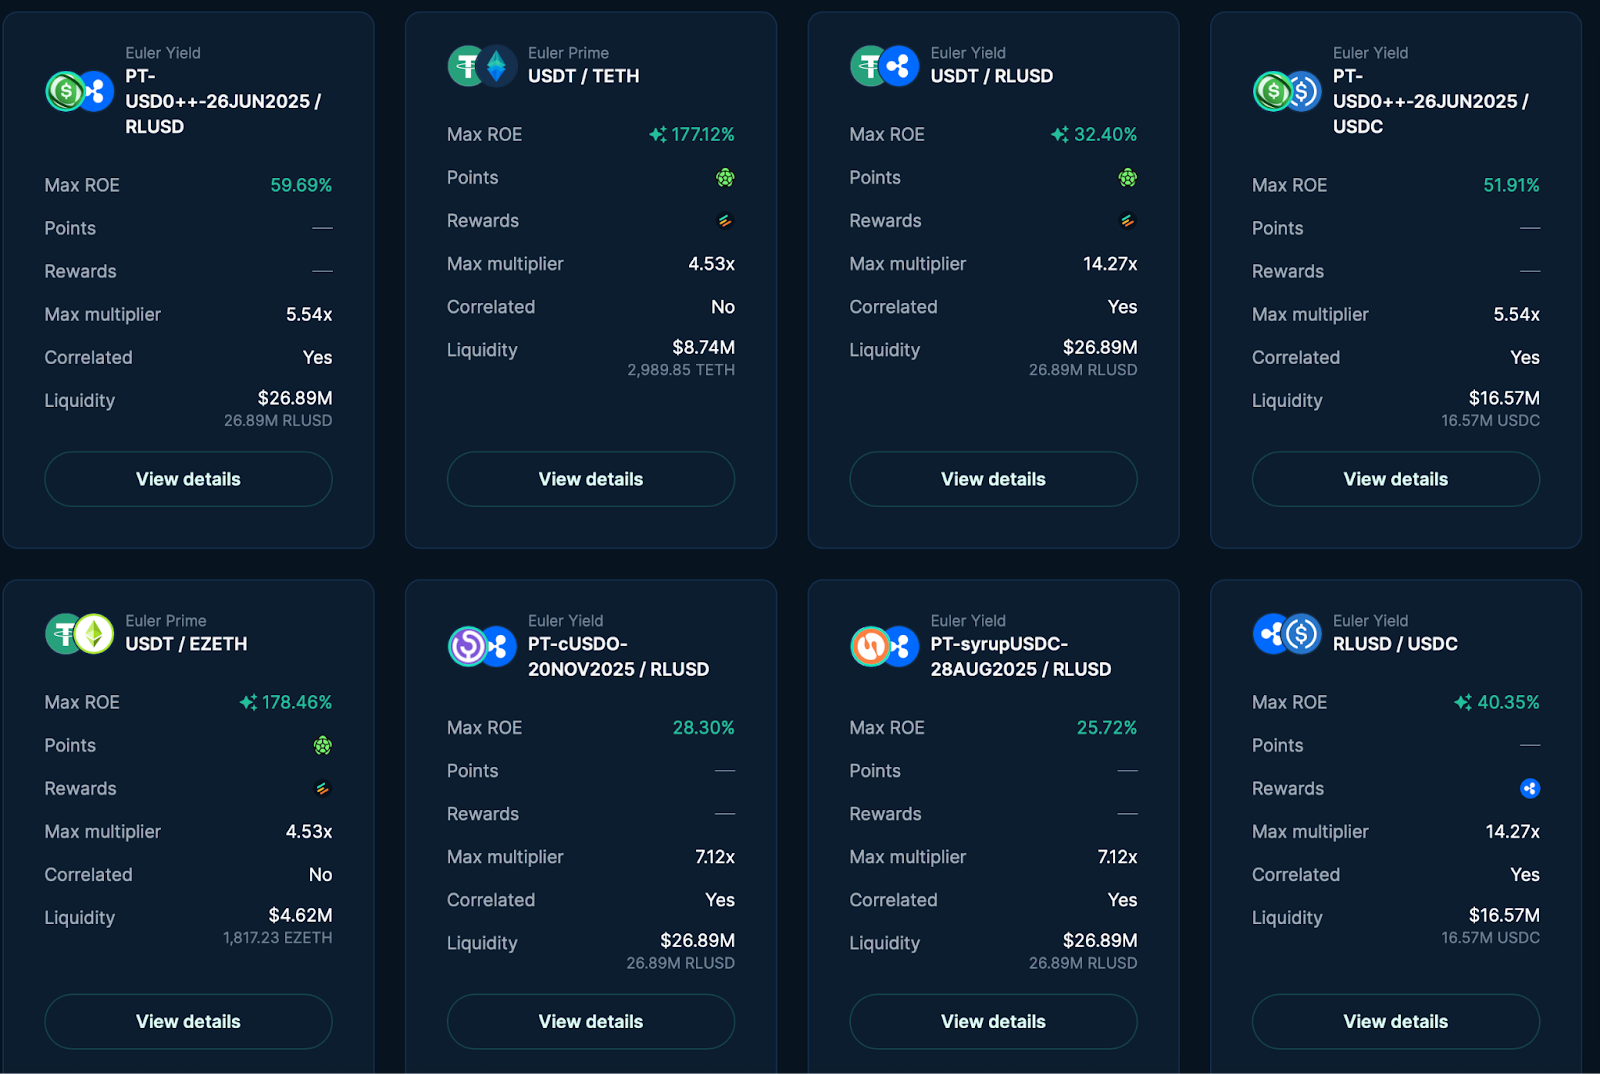Click the USDT / TETH token pair icon

[482, 67]
